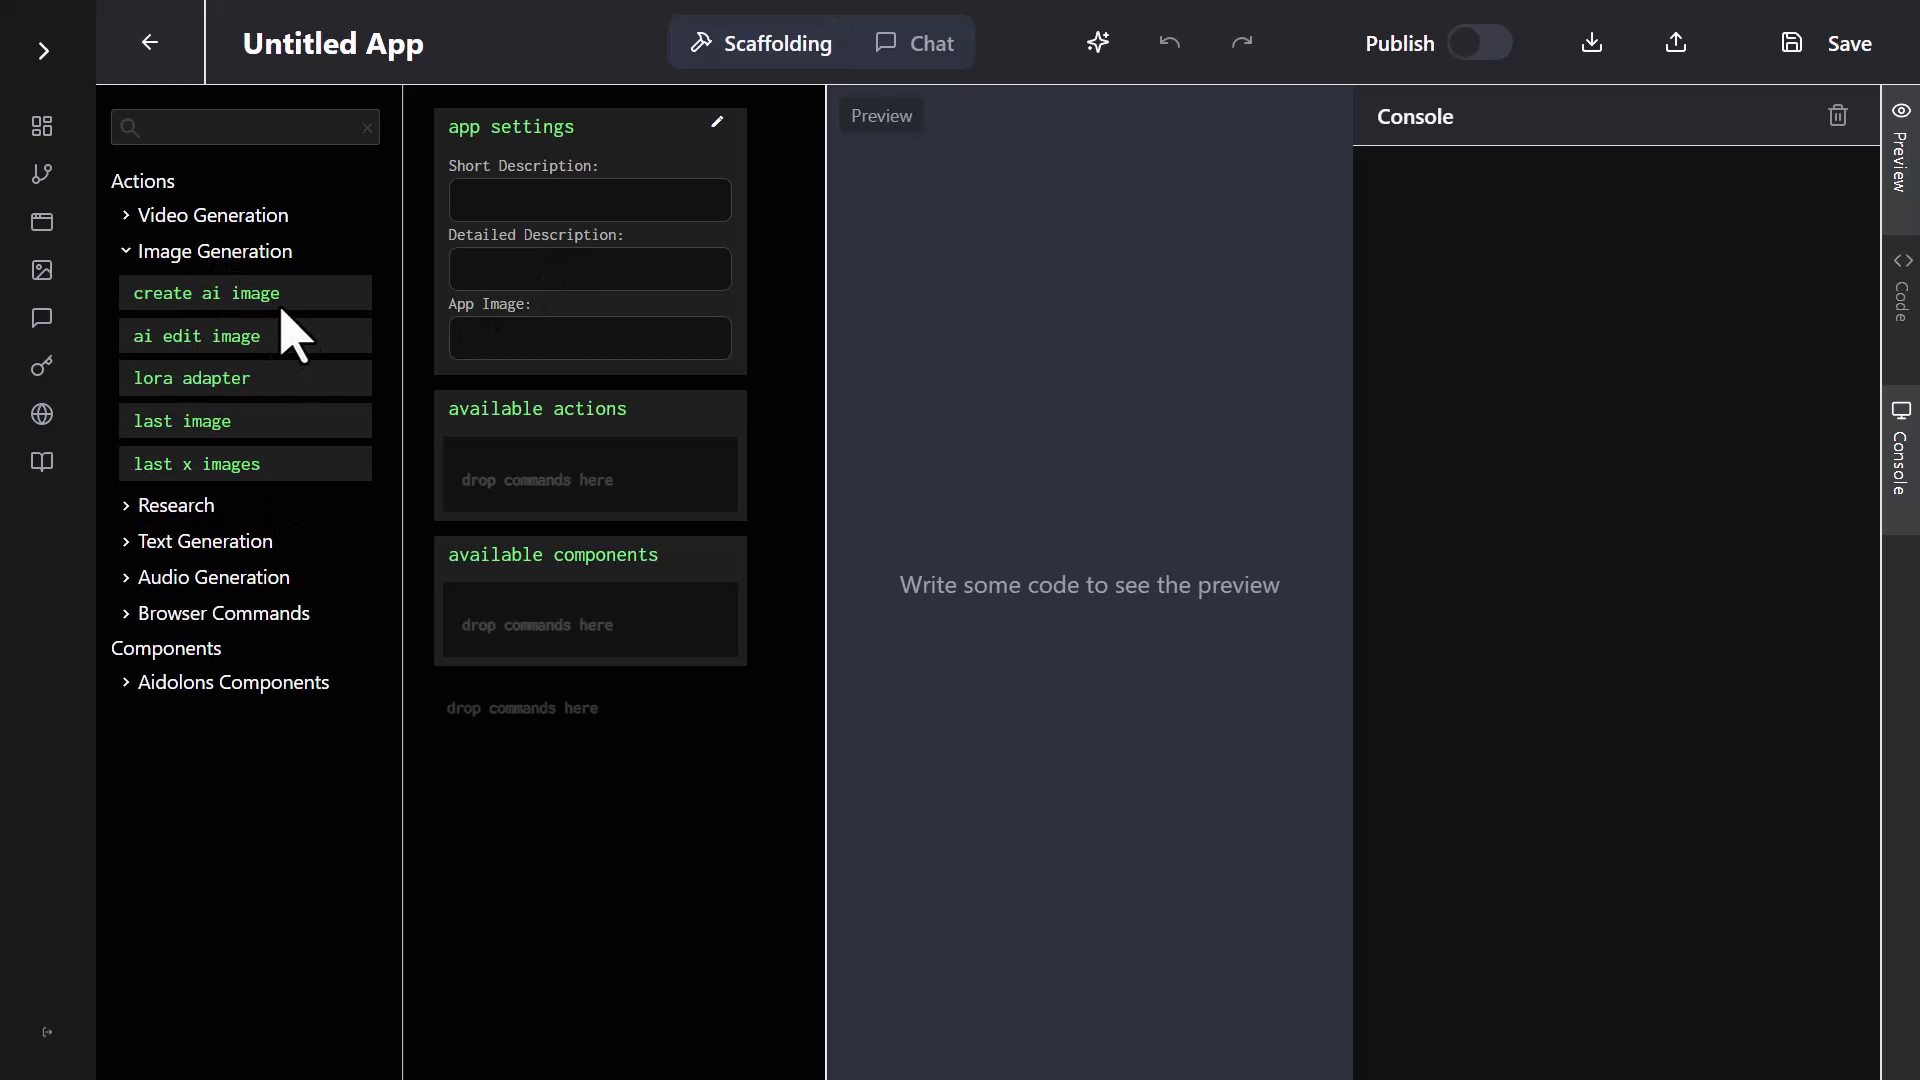Enable the Publish toggle
1920x1080 pixels.
[x=1479, y=43]
